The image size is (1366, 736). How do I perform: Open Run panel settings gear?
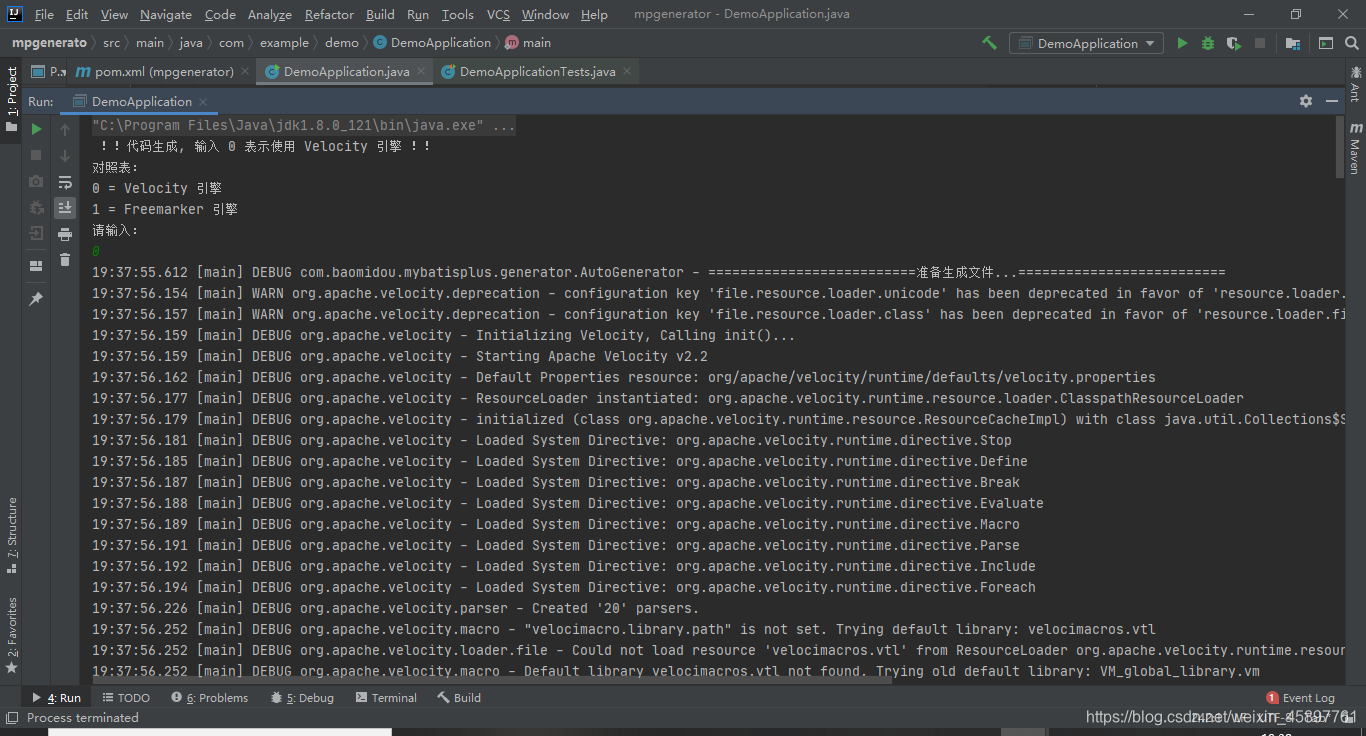(1305, 101)
